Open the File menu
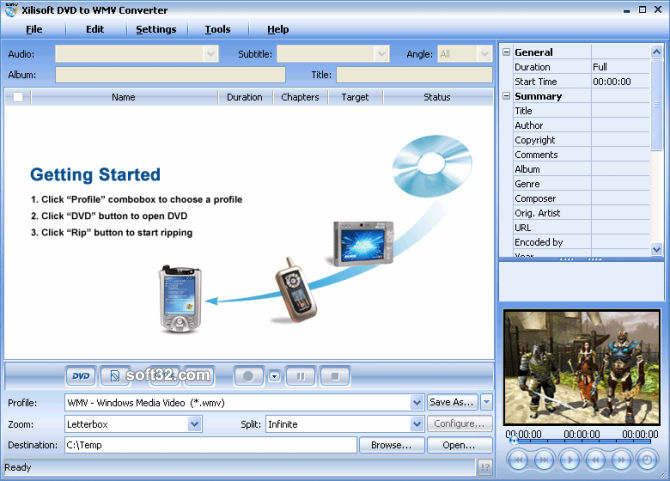Image resolution: width=670 pixels, height=481 pixels. pyautogui.click(x=34, y=29)
